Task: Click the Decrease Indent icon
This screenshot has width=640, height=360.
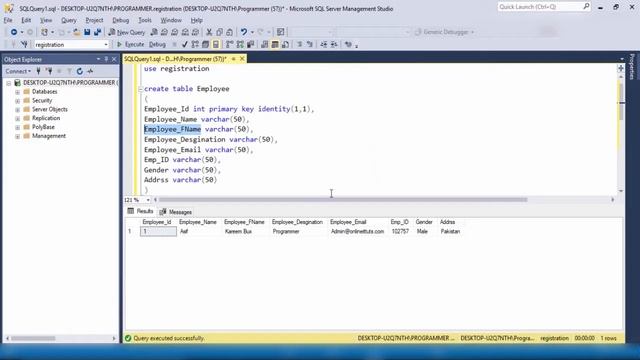Action: (324, 44)
